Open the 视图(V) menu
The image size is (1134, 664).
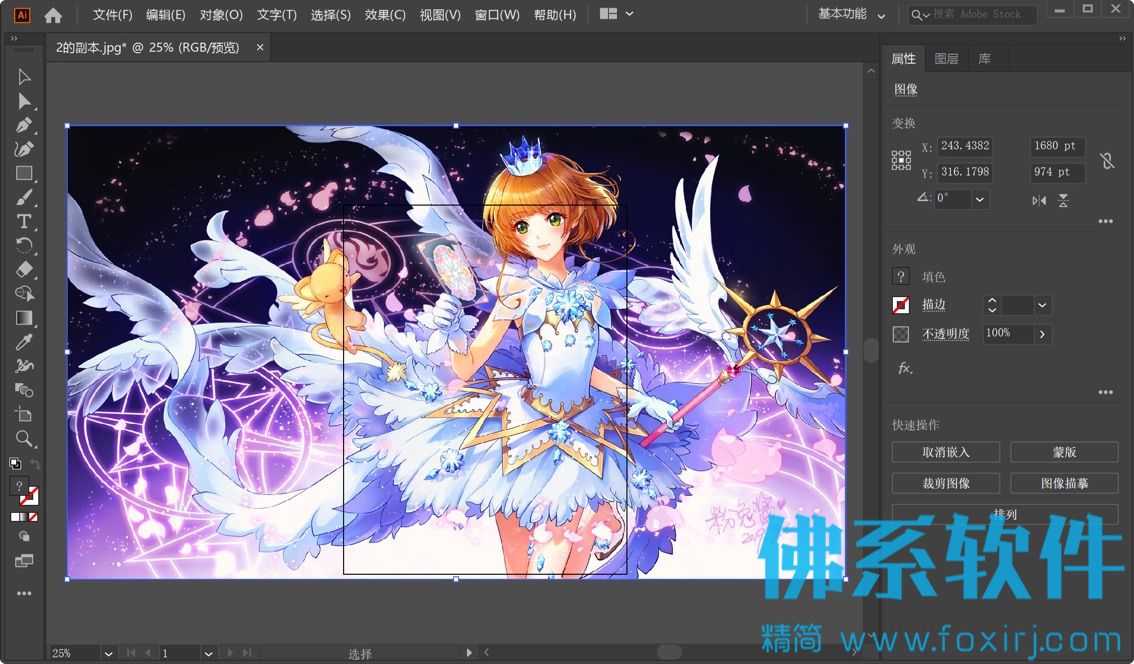point(440,14)
